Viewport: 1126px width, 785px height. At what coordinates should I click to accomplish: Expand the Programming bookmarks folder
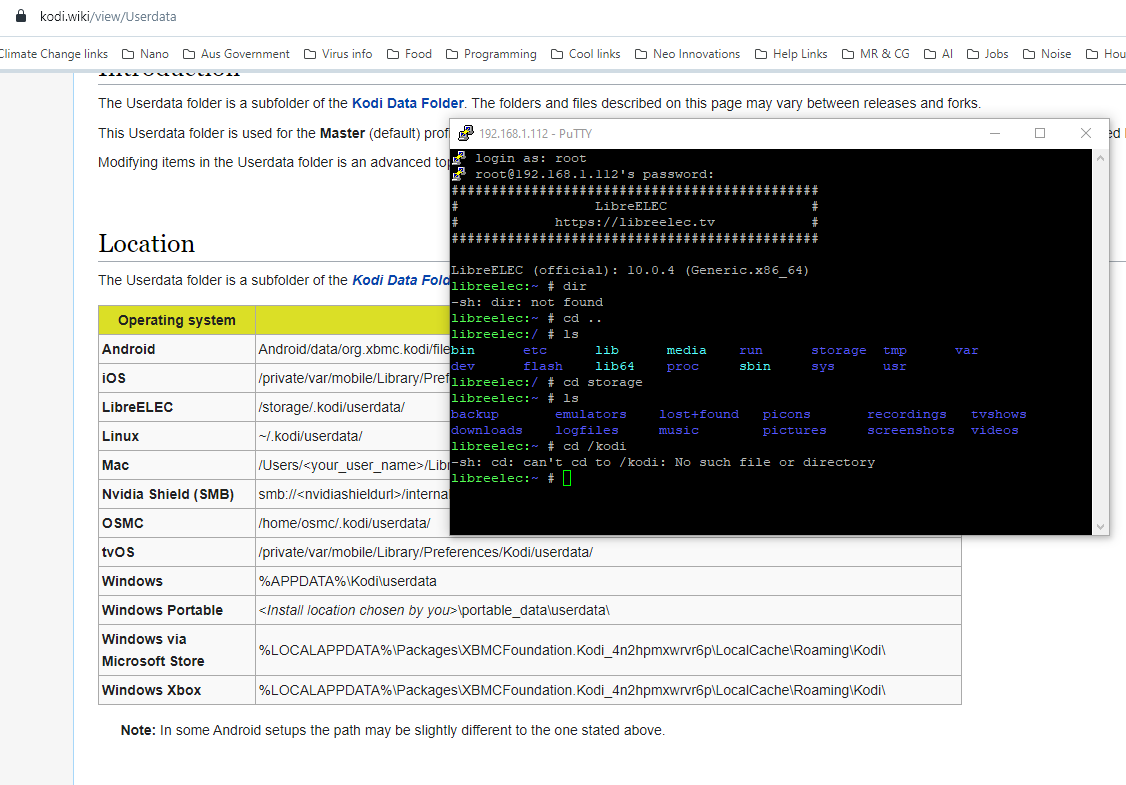pyautogui.click(x=491, y=54)
